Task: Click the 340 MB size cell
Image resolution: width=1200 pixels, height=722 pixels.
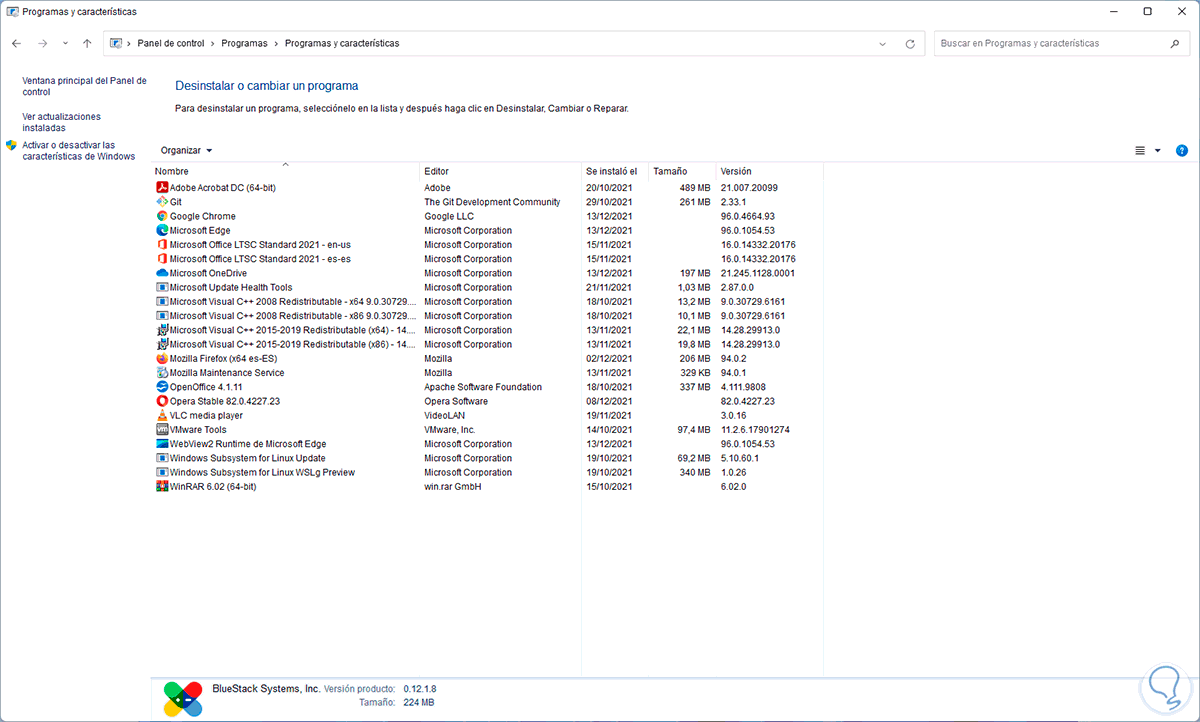Action: (695, 473)
